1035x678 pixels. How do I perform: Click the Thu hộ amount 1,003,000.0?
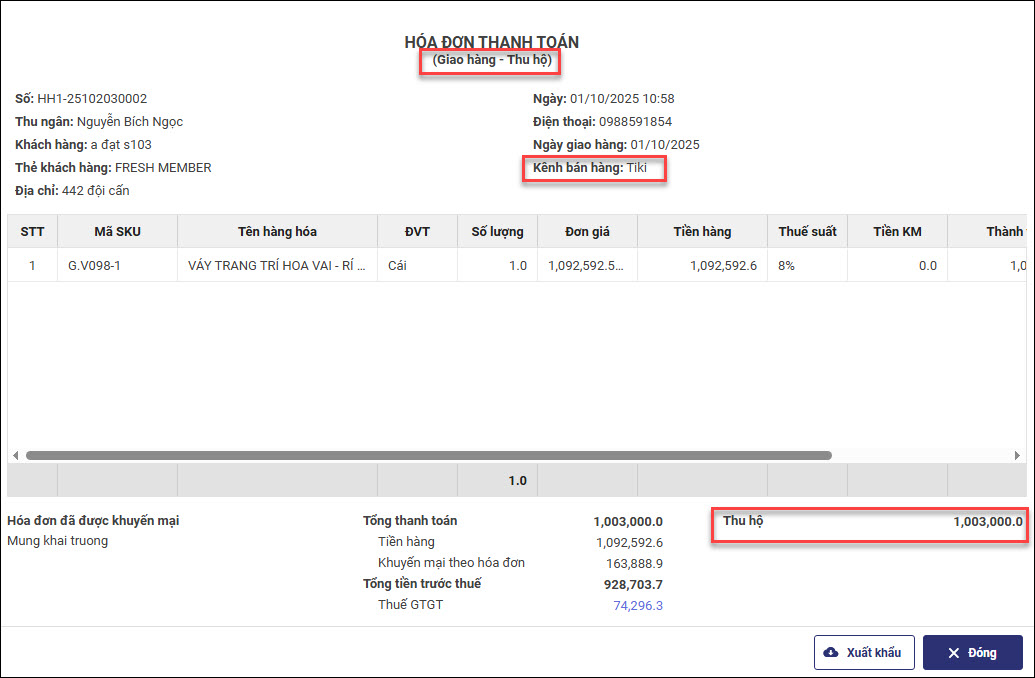(987, 521)
